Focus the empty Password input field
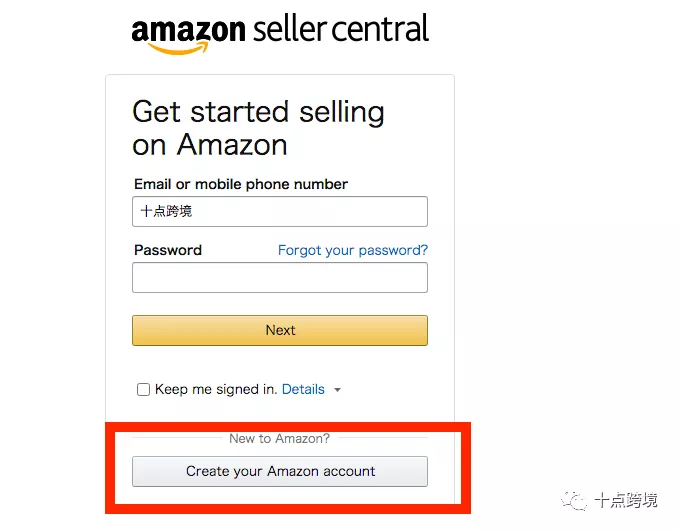The height and width of the screenshot is (530, 679). [280, 278]
